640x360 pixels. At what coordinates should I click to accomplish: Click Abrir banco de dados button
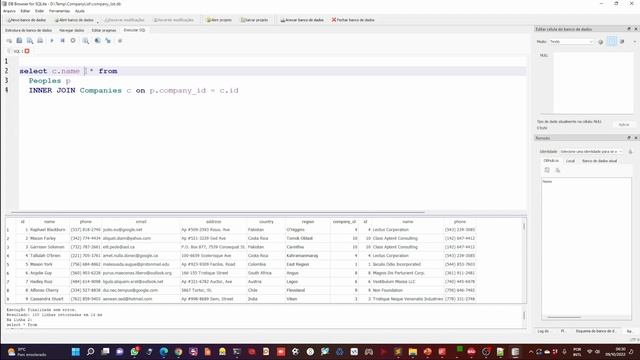[74, 20]
